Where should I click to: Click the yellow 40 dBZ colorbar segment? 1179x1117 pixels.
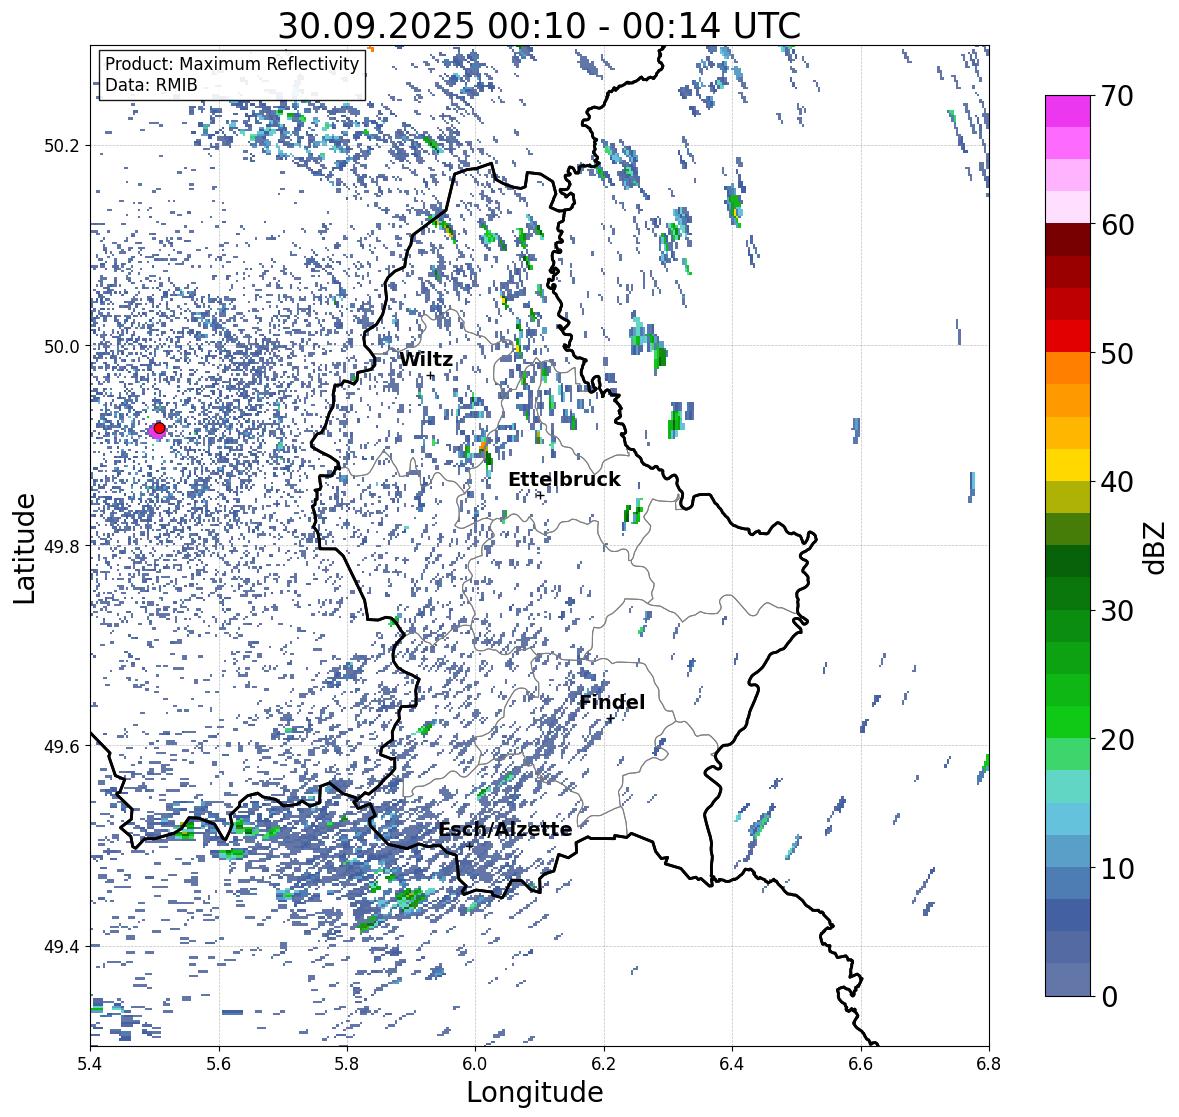[x=1068, y=465]
